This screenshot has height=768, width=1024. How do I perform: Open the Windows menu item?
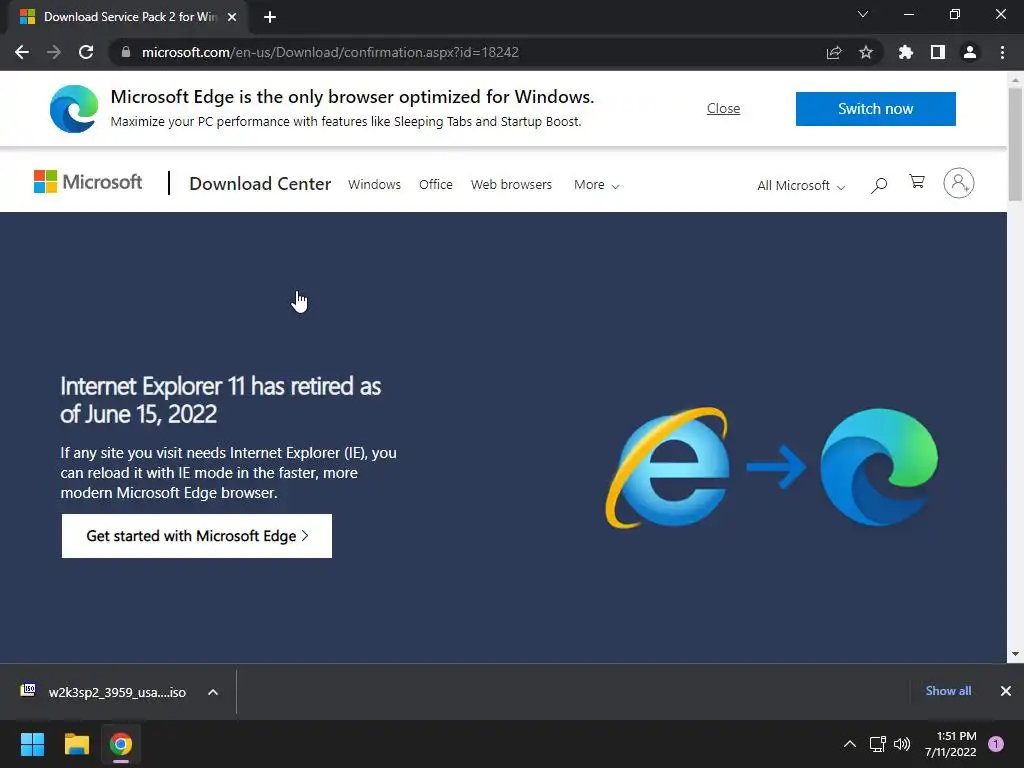[374, 185]
